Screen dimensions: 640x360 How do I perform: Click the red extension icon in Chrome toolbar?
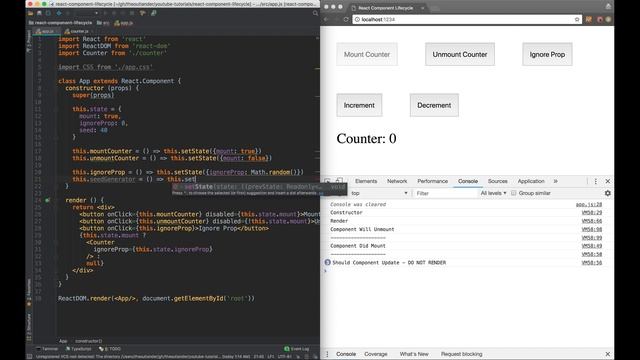[x=600, y=19]
